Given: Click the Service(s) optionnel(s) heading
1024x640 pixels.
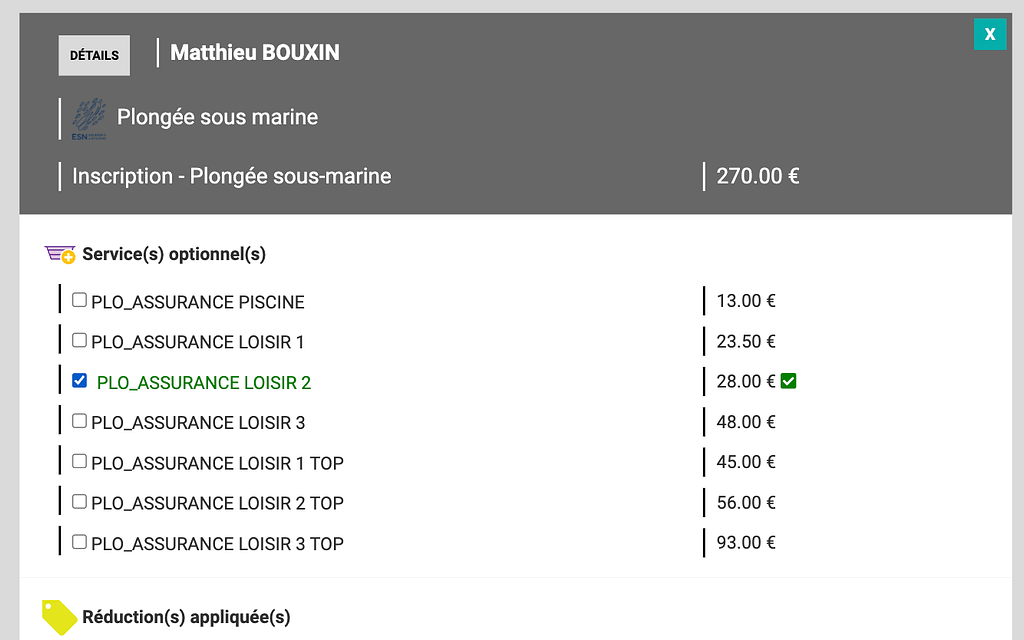Looking at the screenshot, I should coord(174,254).
